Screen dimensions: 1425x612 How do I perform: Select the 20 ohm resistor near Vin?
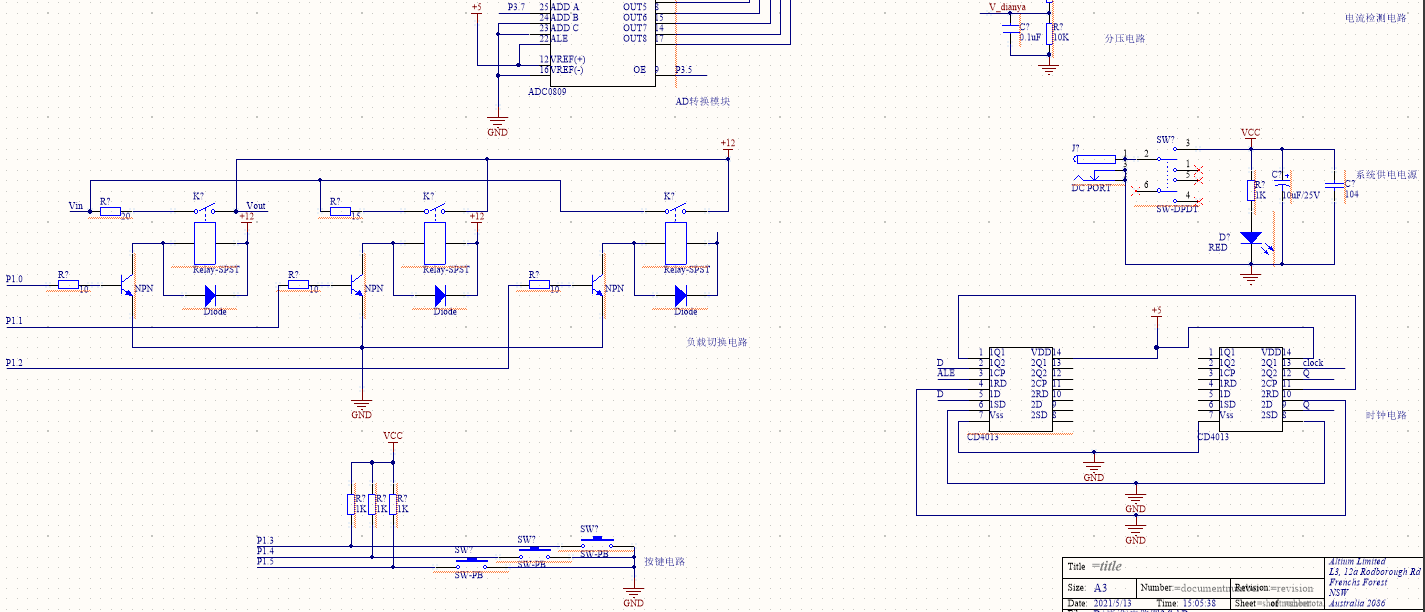[110, 212]
